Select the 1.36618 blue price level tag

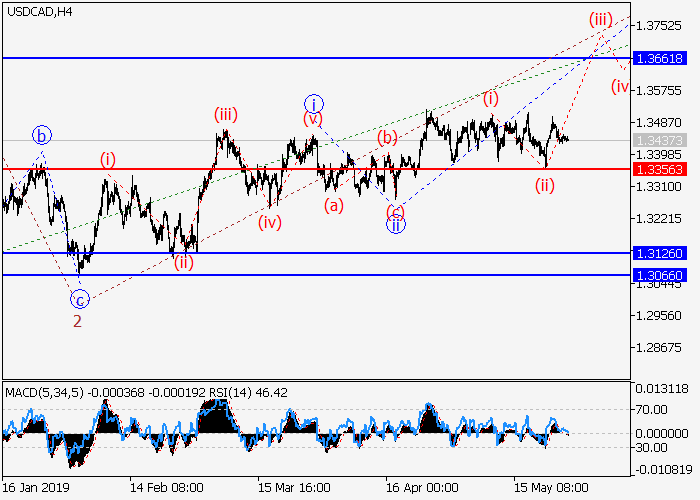click(664, 59)
